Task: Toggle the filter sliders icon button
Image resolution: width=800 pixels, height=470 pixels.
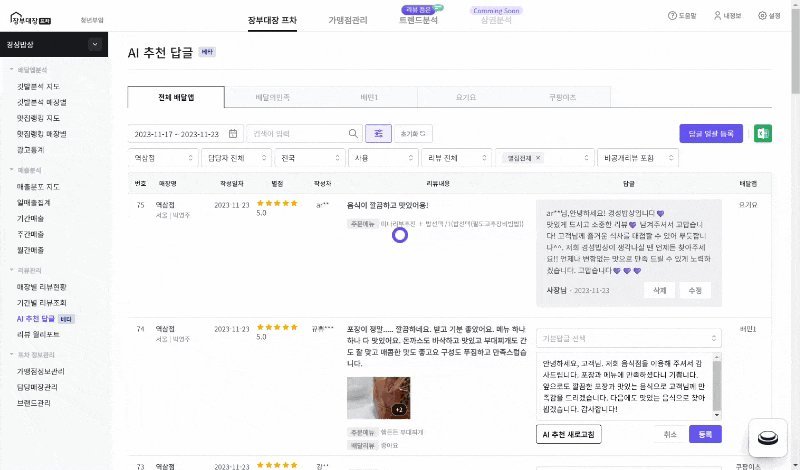Action: [379, 134]
